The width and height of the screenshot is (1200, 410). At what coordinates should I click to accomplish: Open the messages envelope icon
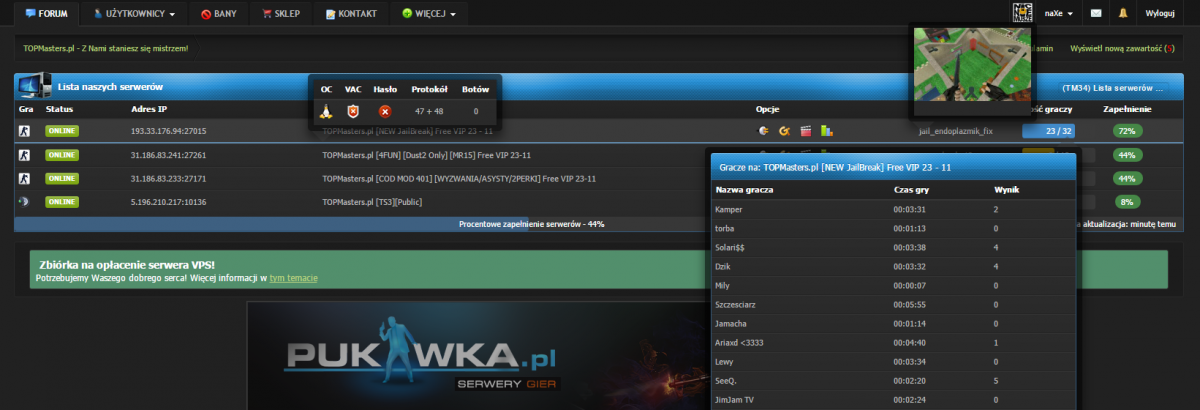coord(1096,14)
